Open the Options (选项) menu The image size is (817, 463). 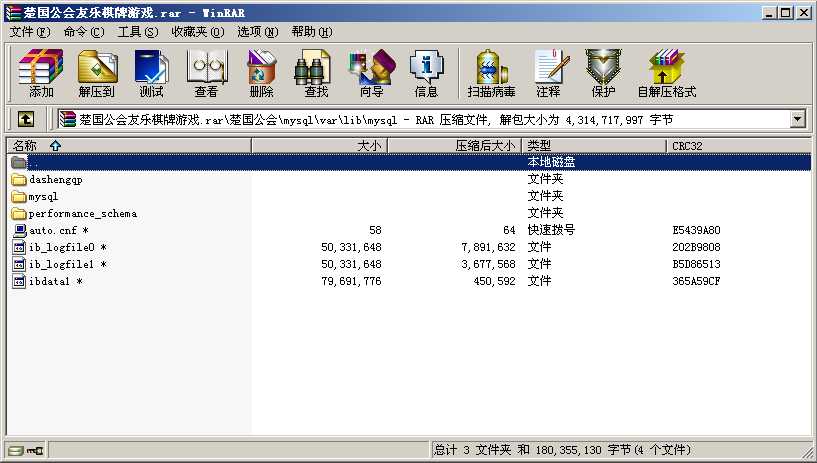click(258, 32)
